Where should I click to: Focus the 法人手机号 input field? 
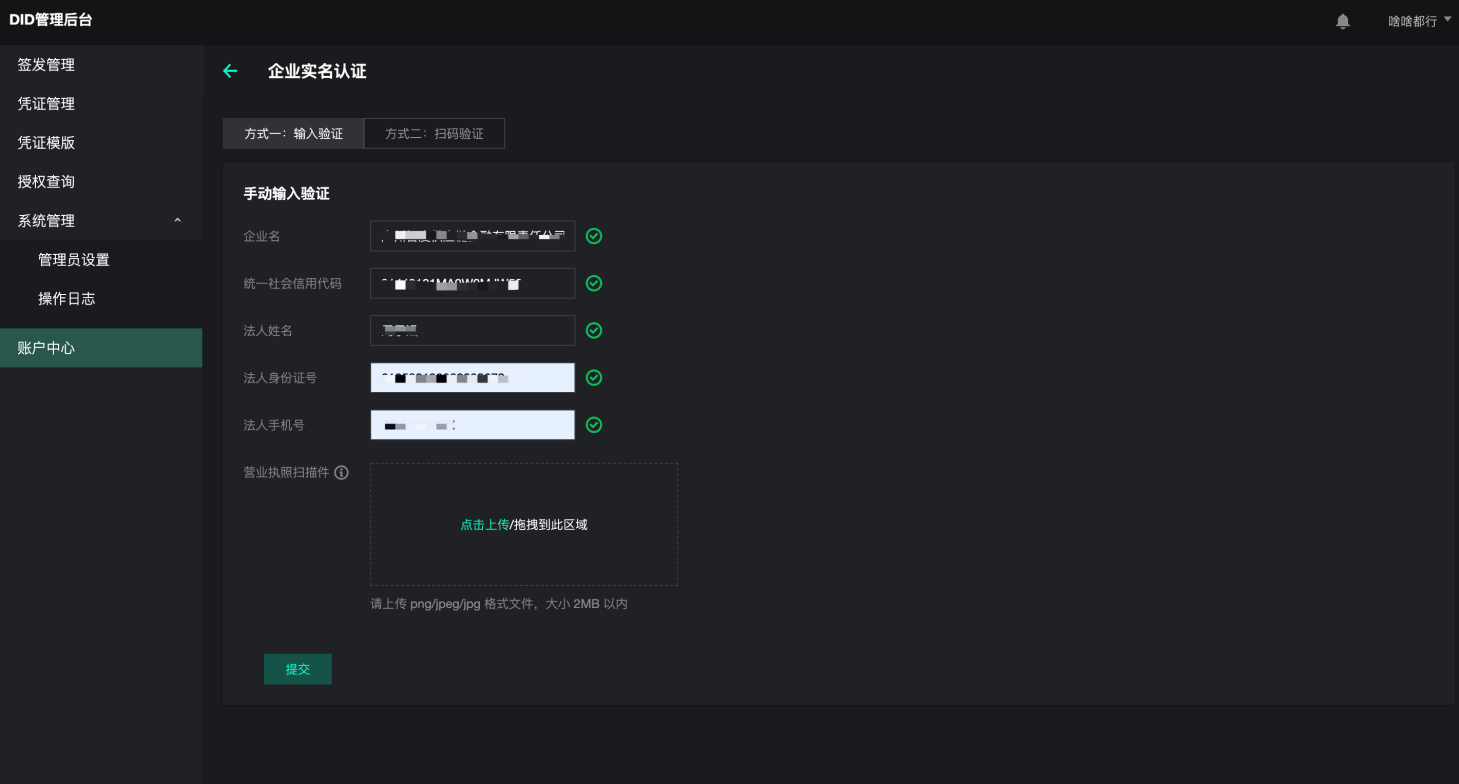click(472, 425)
